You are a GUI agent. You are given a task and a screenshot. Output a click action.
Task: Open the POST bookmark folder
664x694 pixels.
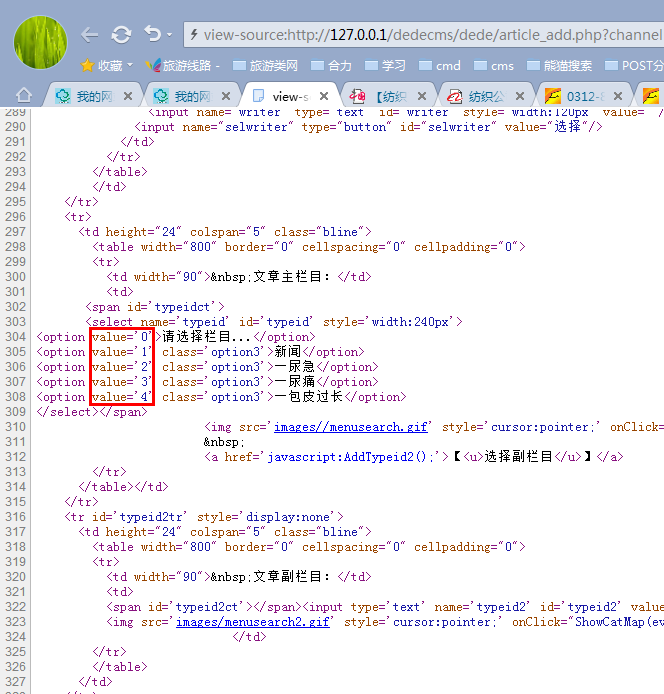[x=634, y=66]
